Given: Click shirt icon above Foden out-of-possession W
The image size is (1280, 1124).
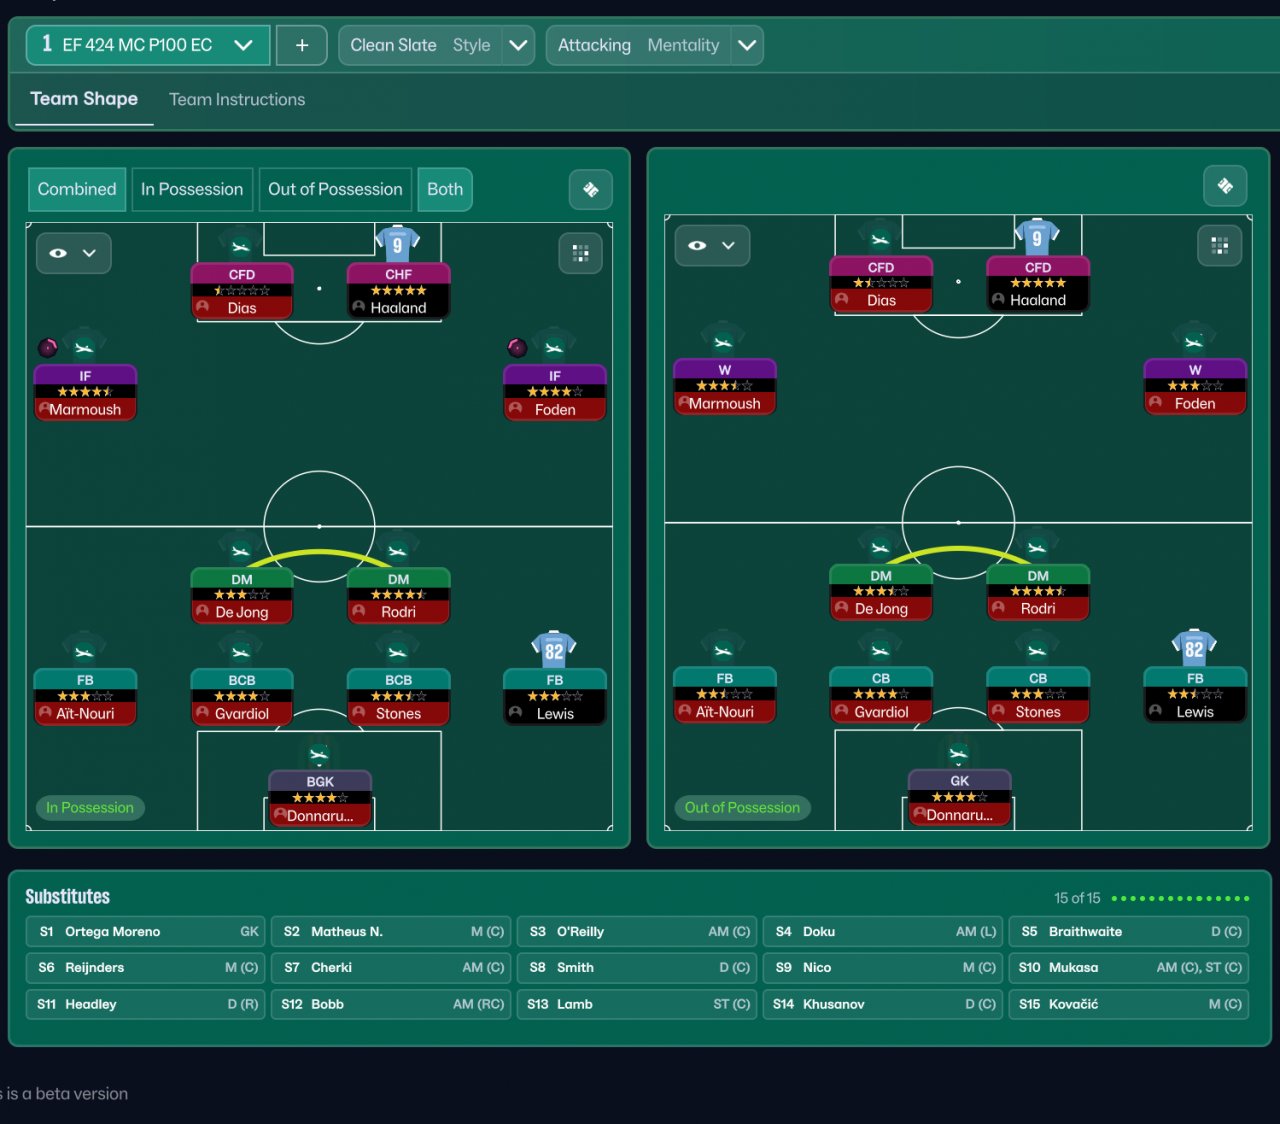Looking at the screenshot, I should pos(1194,341).
